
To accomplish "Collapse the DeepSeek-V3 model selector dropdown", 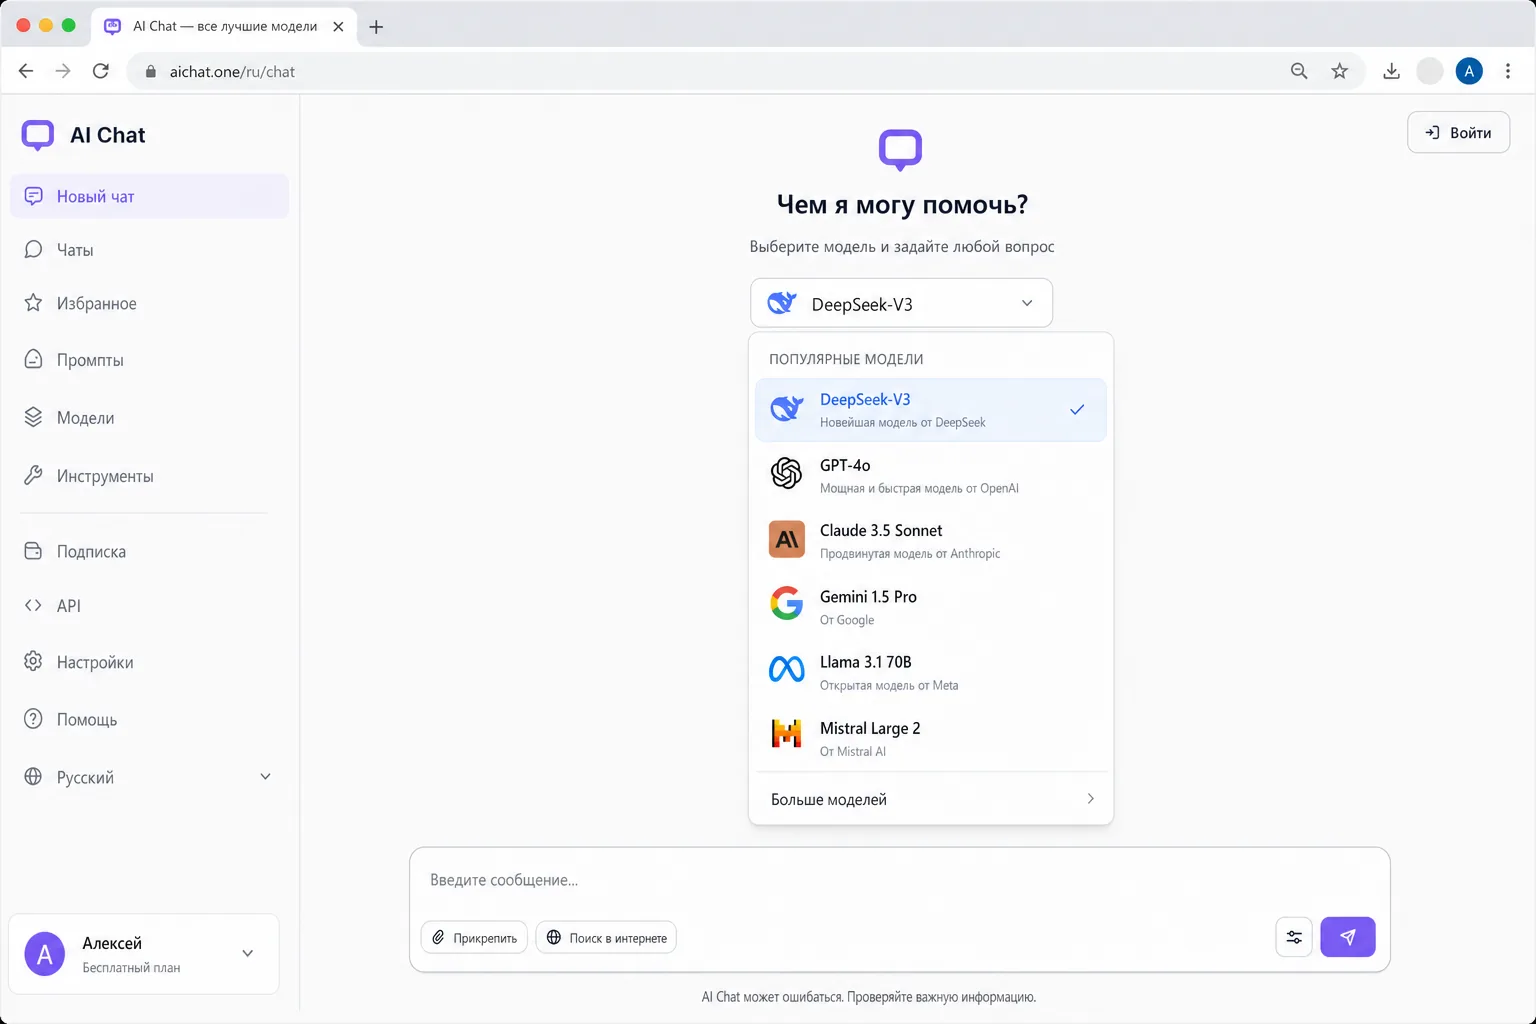I will point(901,303).
